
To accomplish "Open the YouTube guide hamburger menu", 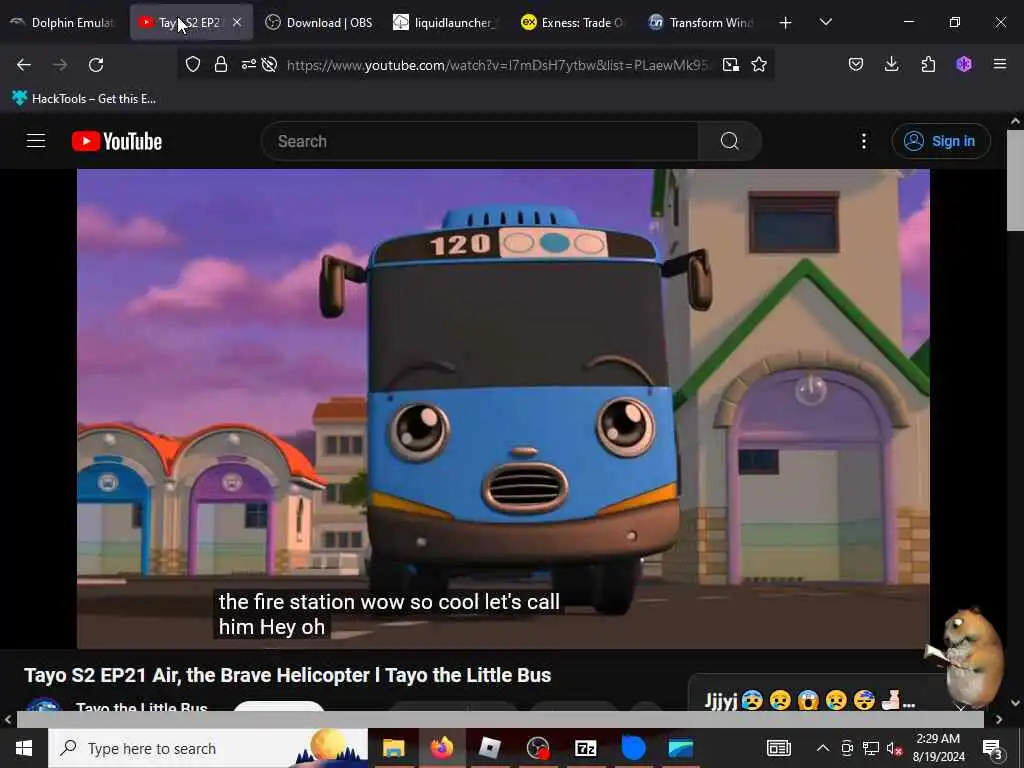I will (x=36, y=141).
